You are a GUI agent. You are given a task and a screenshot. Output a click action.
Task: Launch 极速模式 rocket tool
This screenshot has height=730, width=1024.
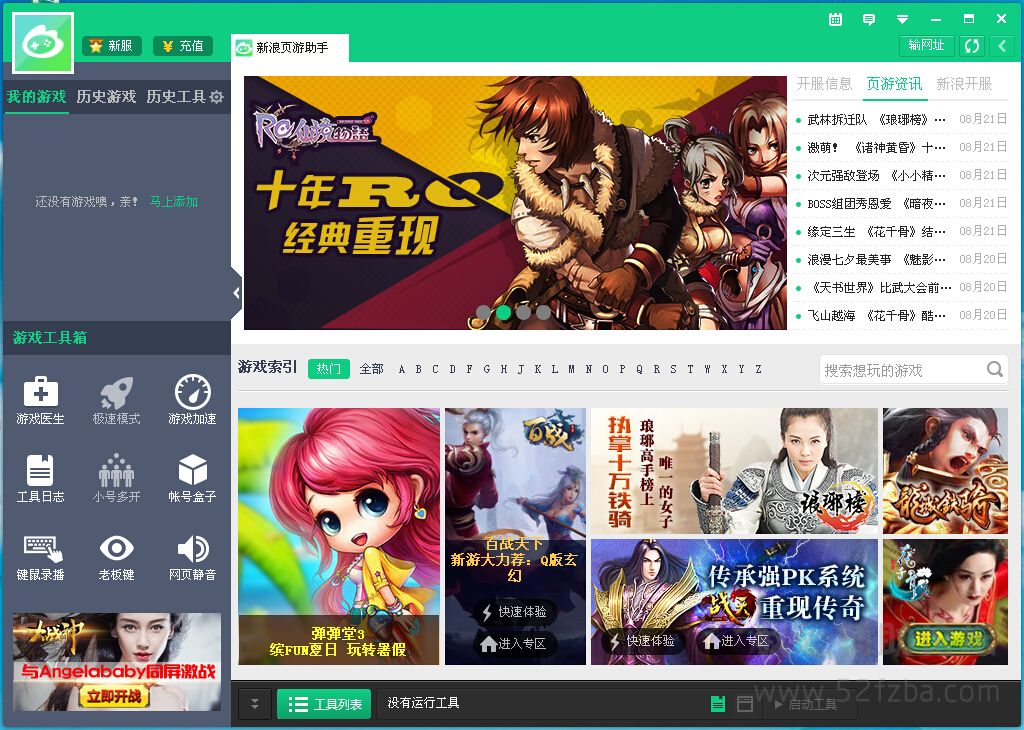point(116,400)
